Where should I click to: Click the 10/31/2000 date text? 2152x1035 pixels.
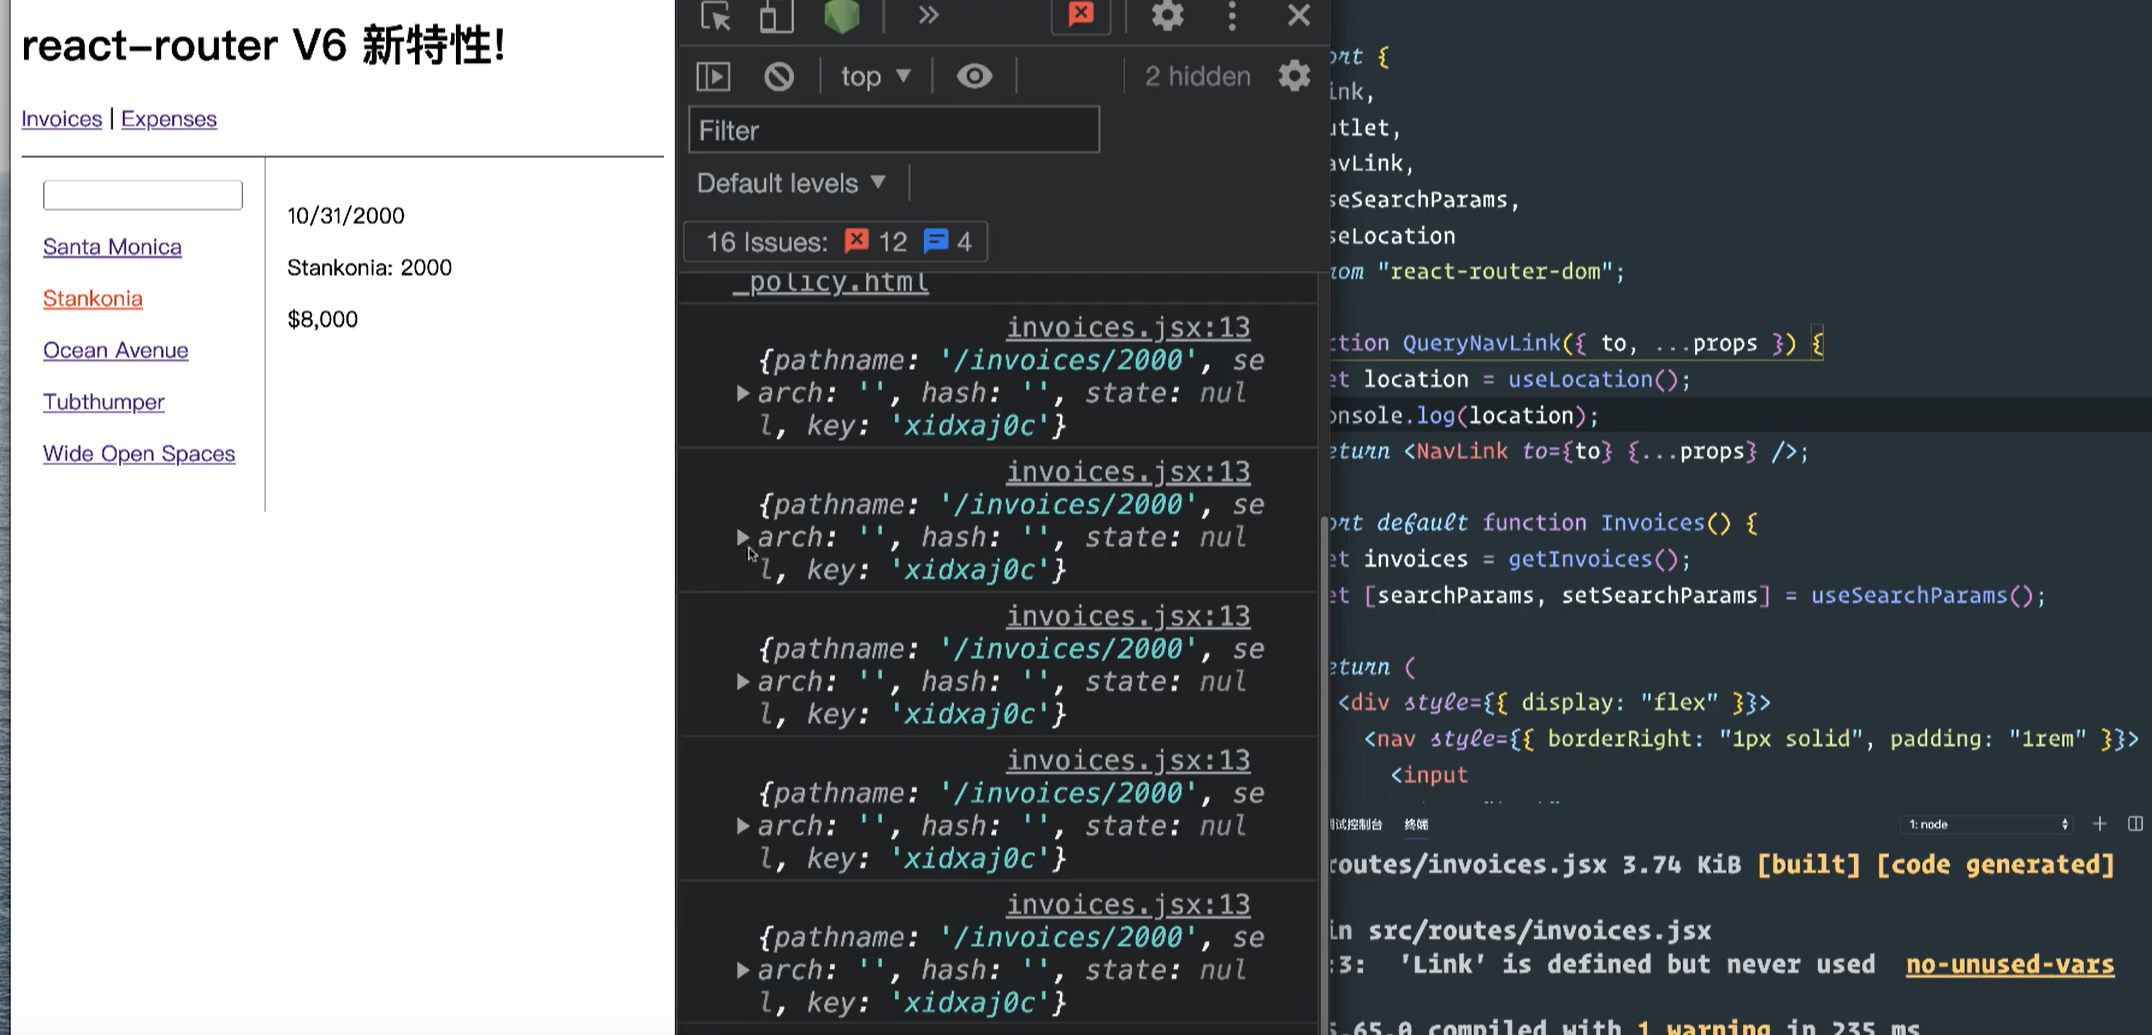click(x=346, y=216)
